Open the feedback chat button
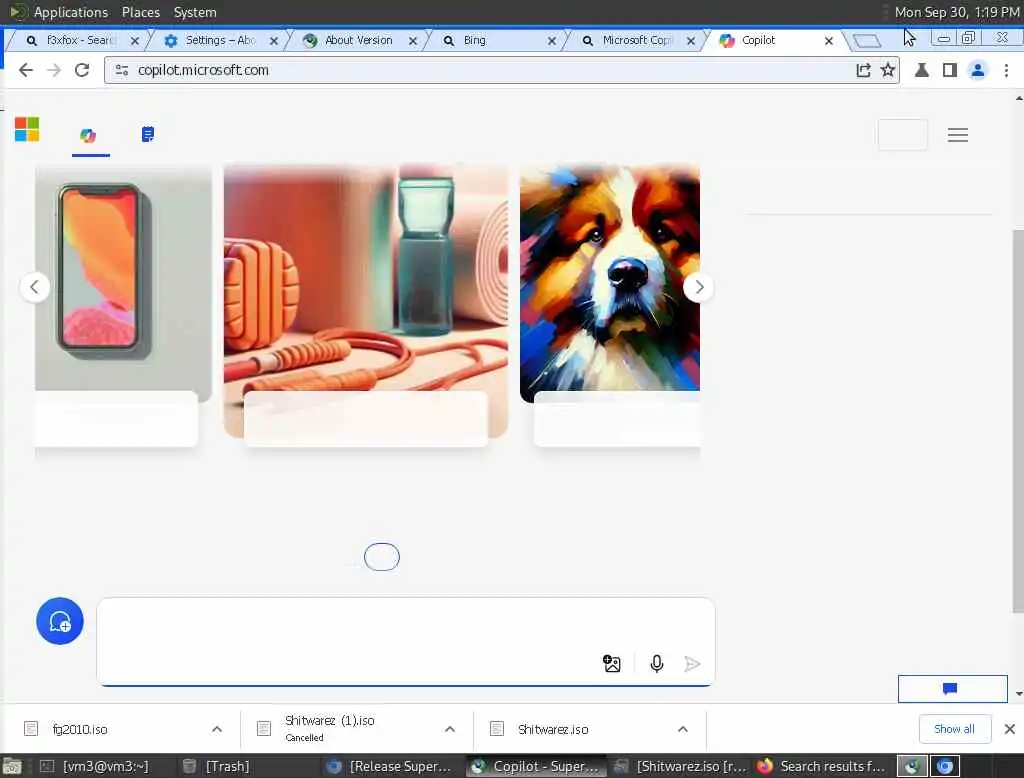This screenshot has width=1024, height=778. coord(952,689)
